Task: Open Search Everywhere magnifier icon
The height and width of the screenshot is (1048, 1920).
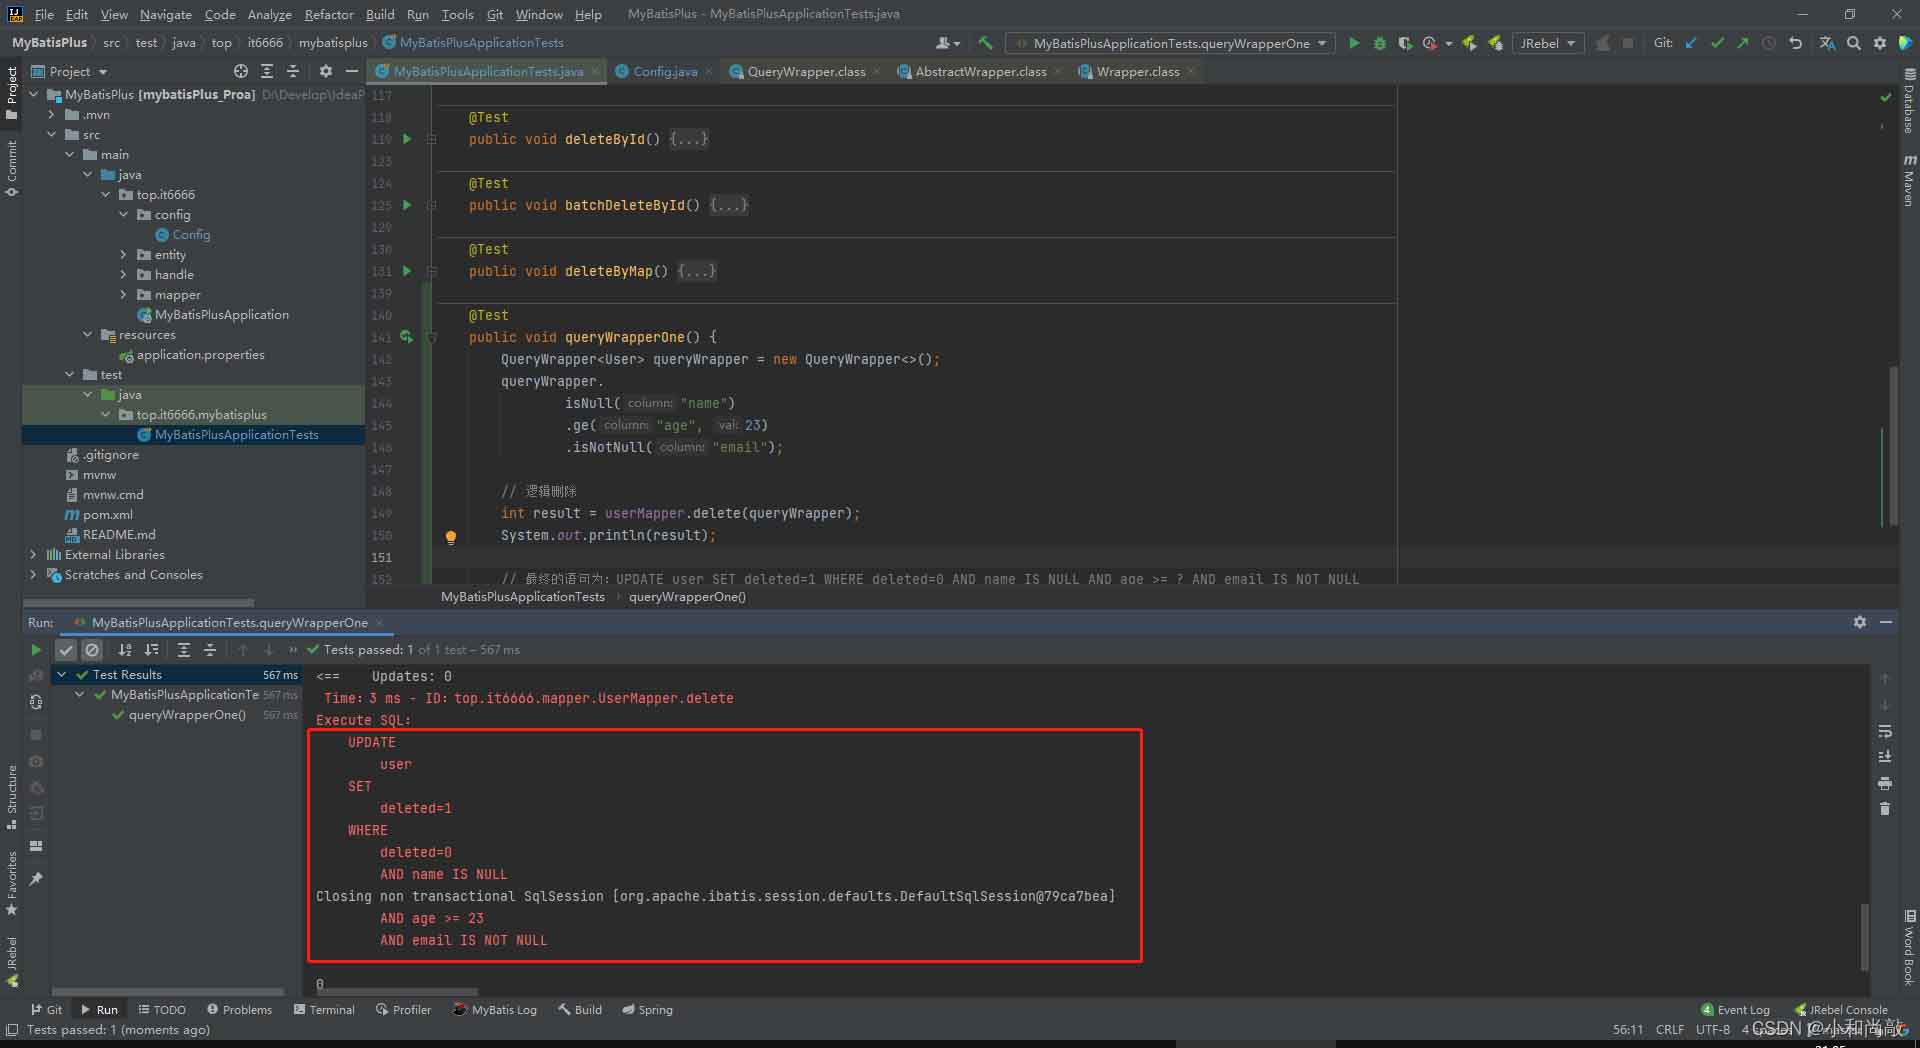Action: [1853, 43]
